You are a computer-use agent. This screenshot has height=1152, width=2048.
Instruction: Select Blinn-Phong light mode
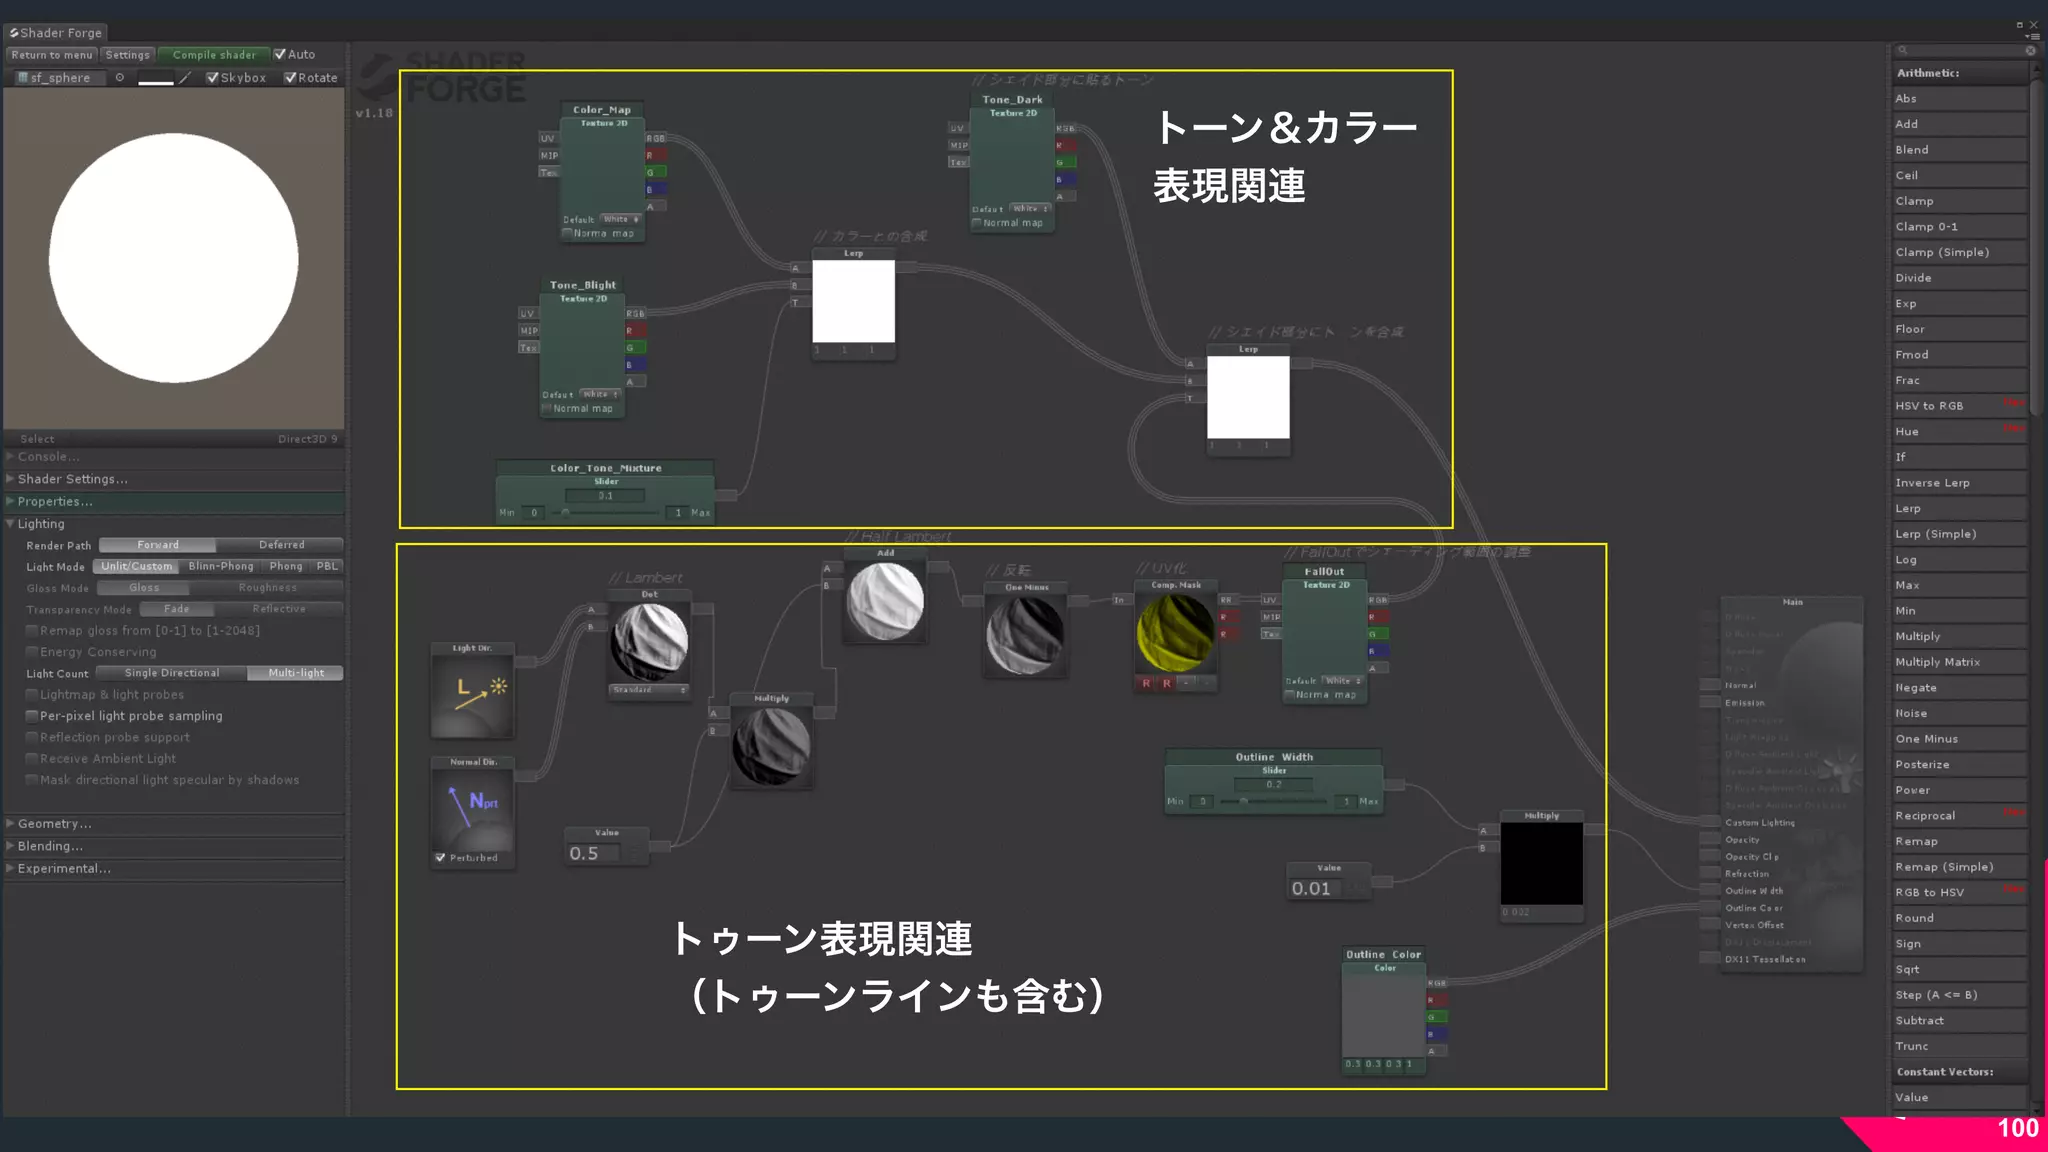[221, 566]
